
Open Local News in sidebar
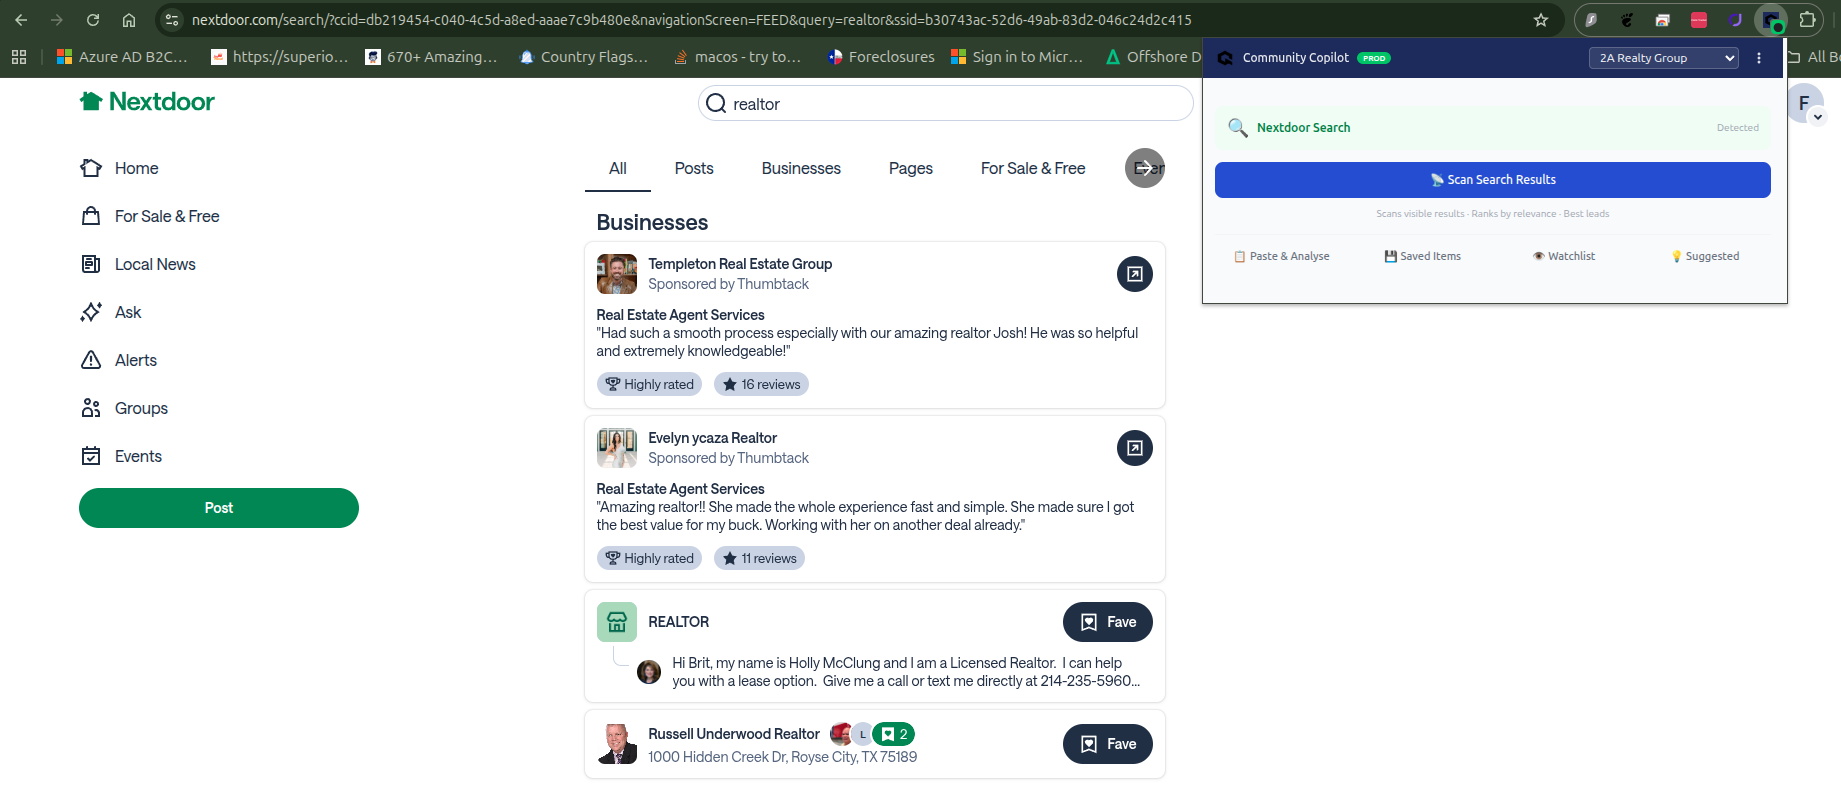[138, 264]
